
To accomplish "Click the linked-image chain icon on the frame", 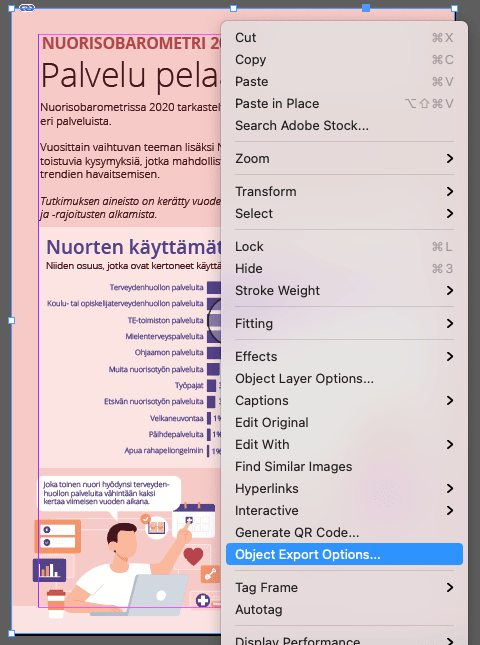I will point(27,7).
